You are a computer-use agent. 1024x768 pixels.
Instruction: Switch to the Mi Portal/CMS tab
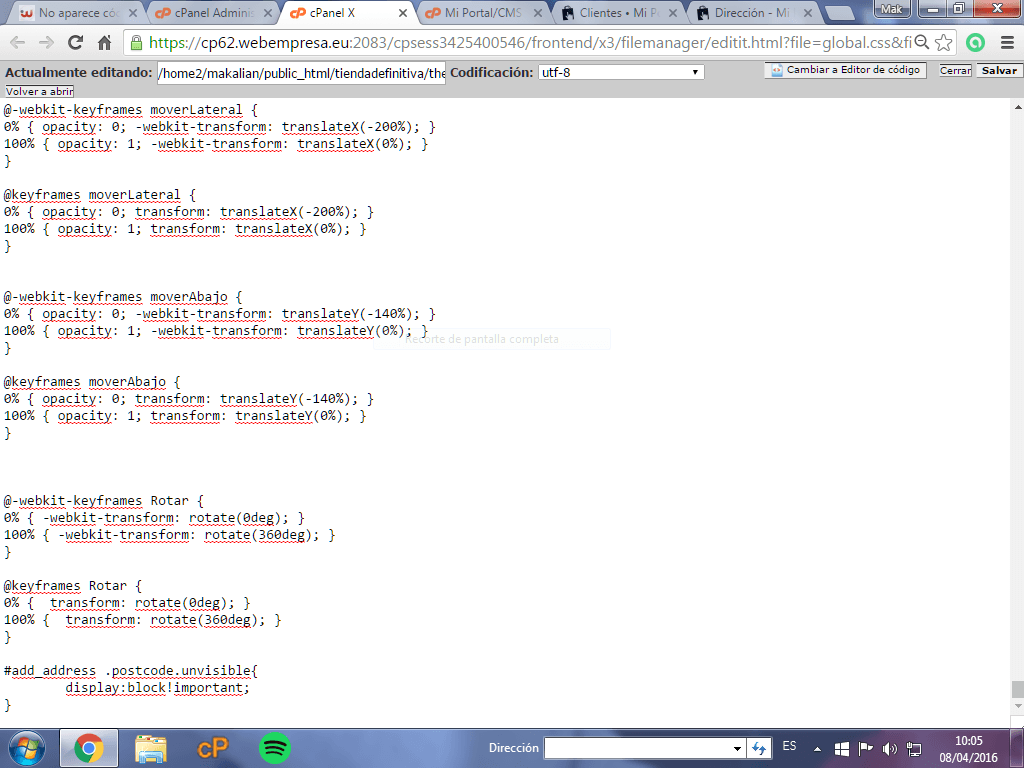[x=484, y=12]
